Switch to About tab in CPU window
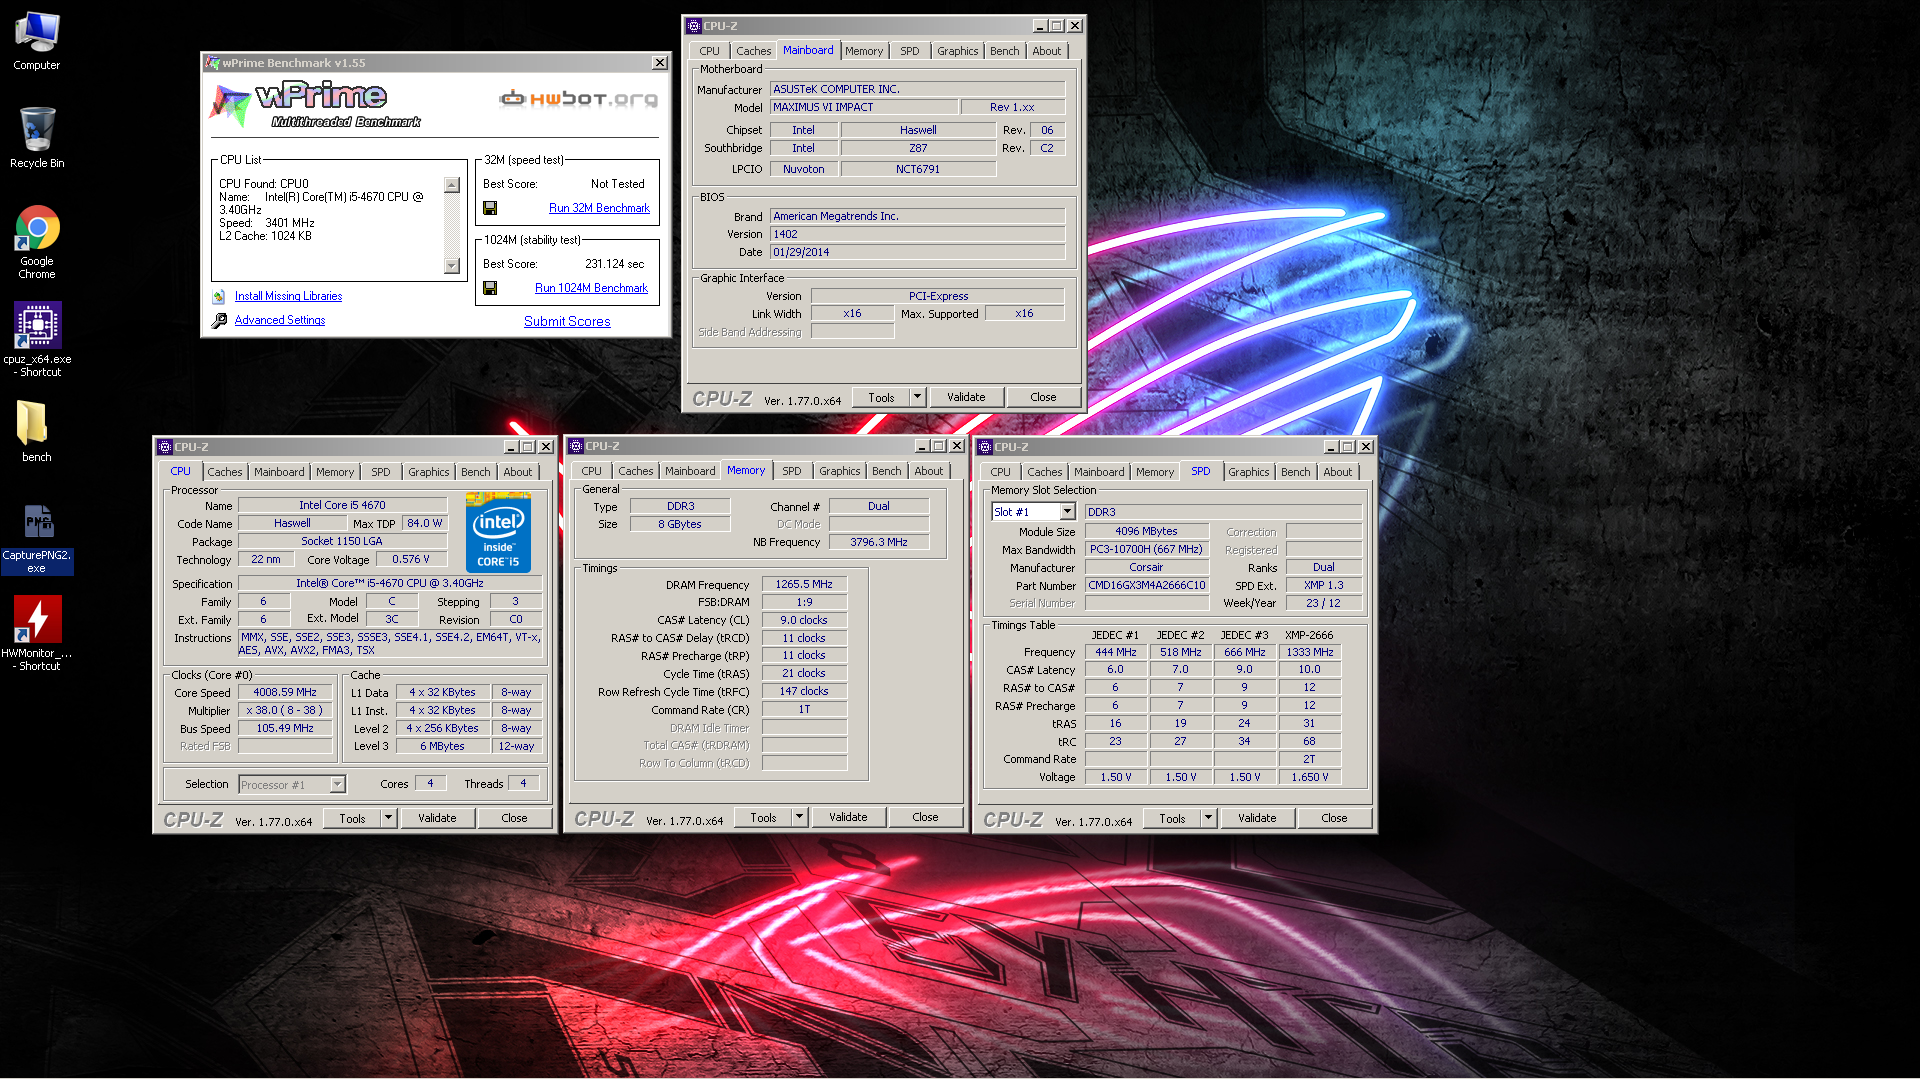 coord(518,472)
